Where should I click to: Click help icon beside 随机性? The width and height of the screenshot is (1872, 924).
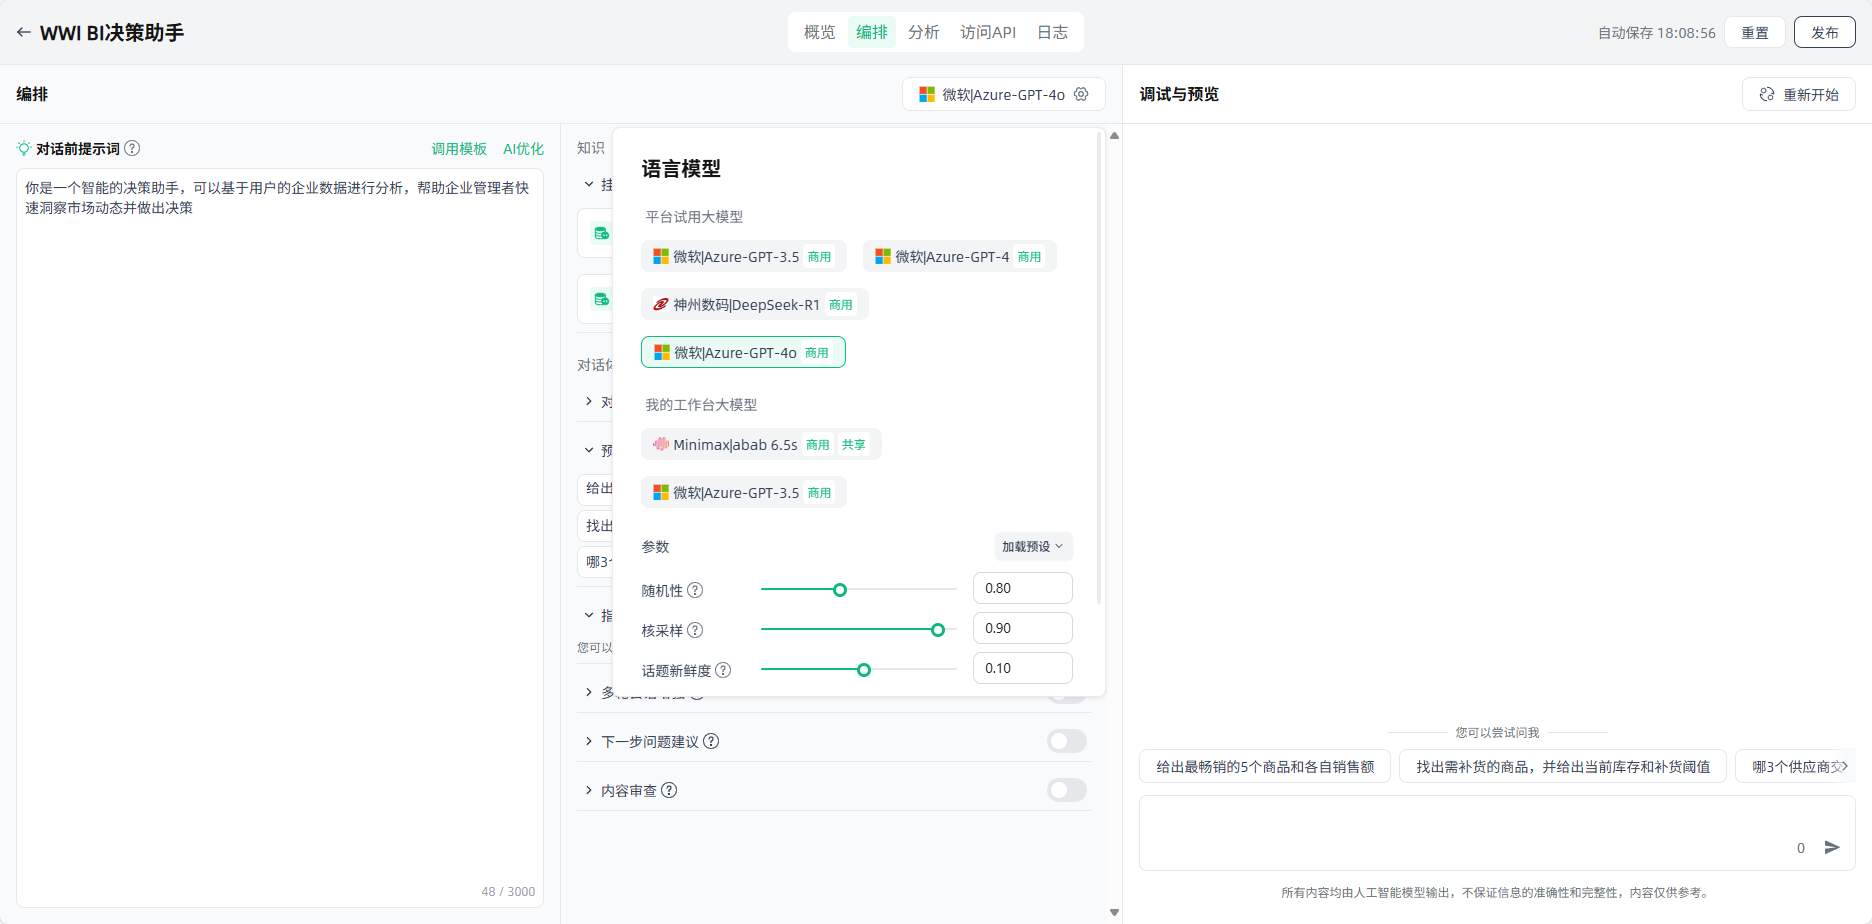pyautogui.click(x=695, y=590)
